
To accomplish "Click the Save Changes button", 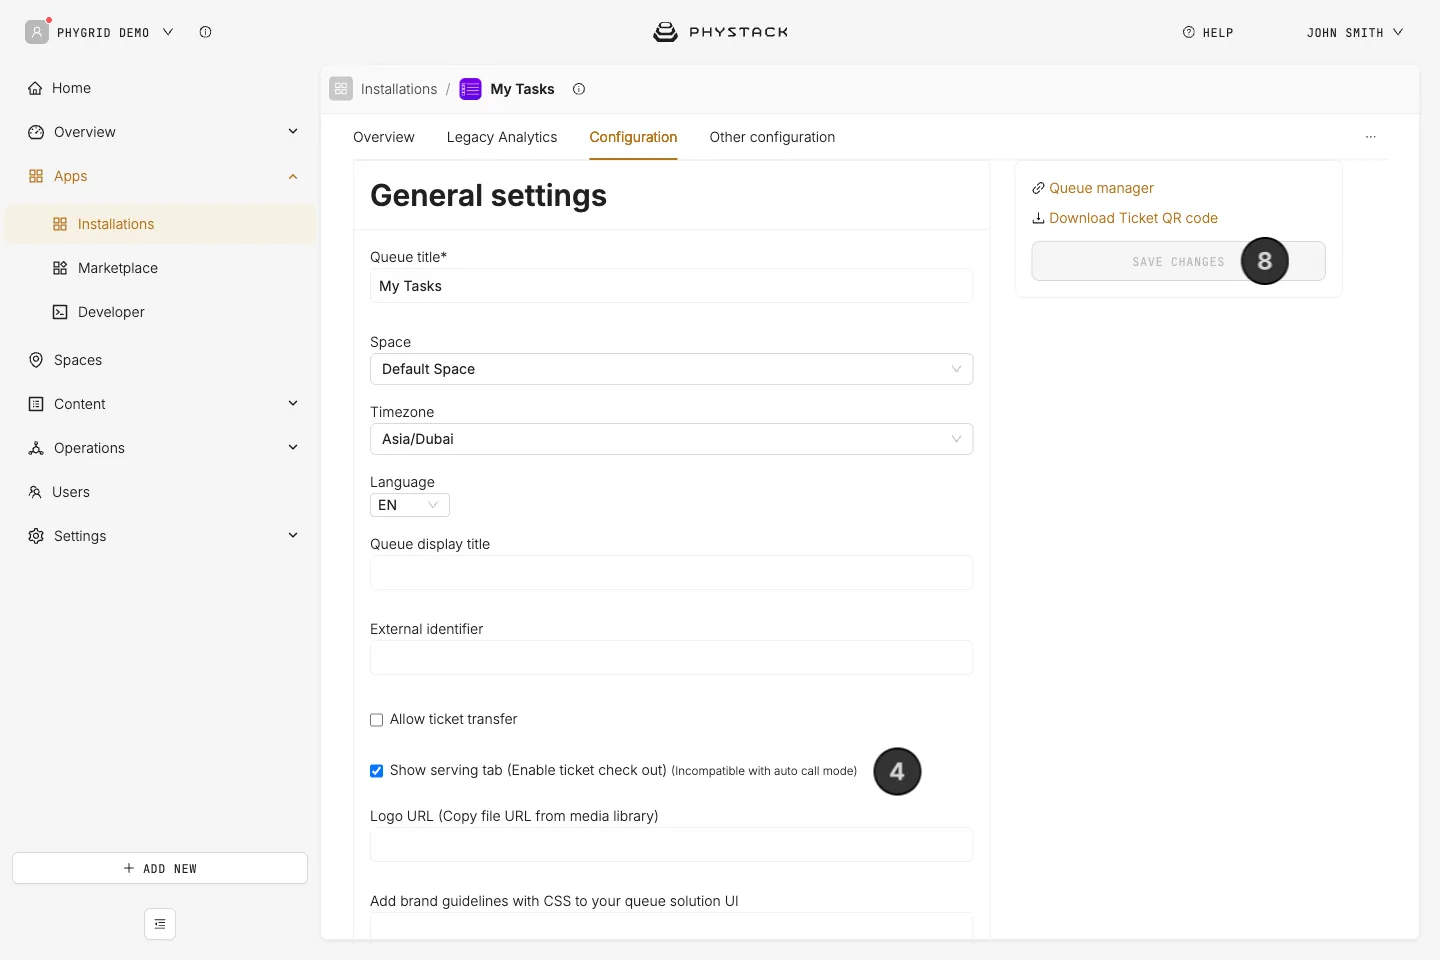I will pyautogui.click(x=1178, y=261).
